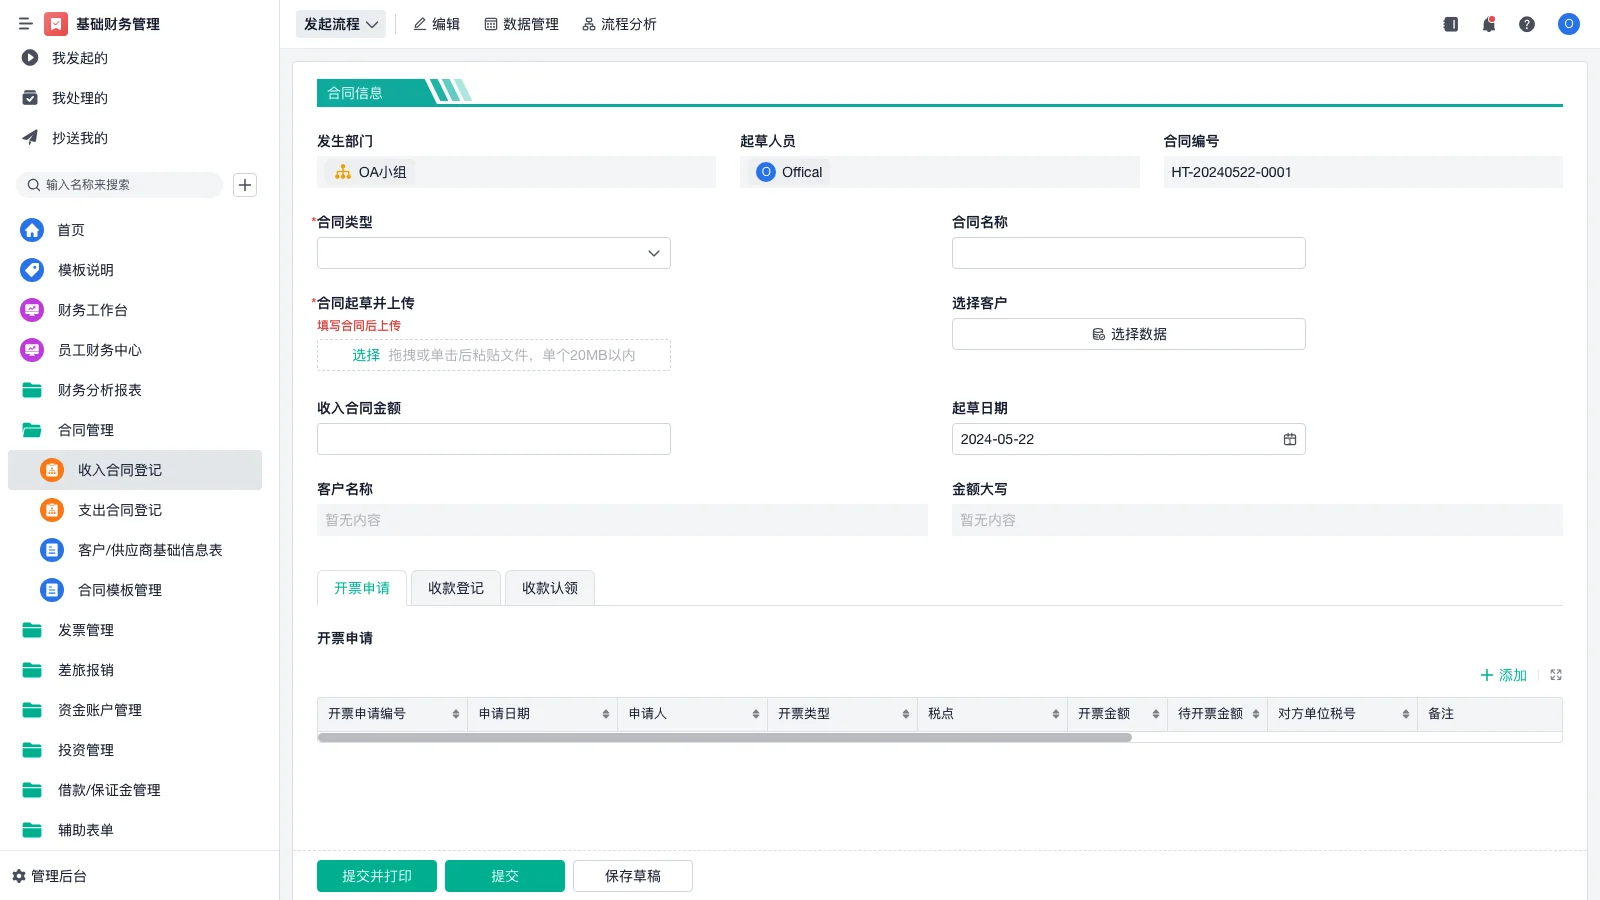Sort table by 对方单位税号 column
This screenshot has height=900, width=1600.
point(1406,714)
